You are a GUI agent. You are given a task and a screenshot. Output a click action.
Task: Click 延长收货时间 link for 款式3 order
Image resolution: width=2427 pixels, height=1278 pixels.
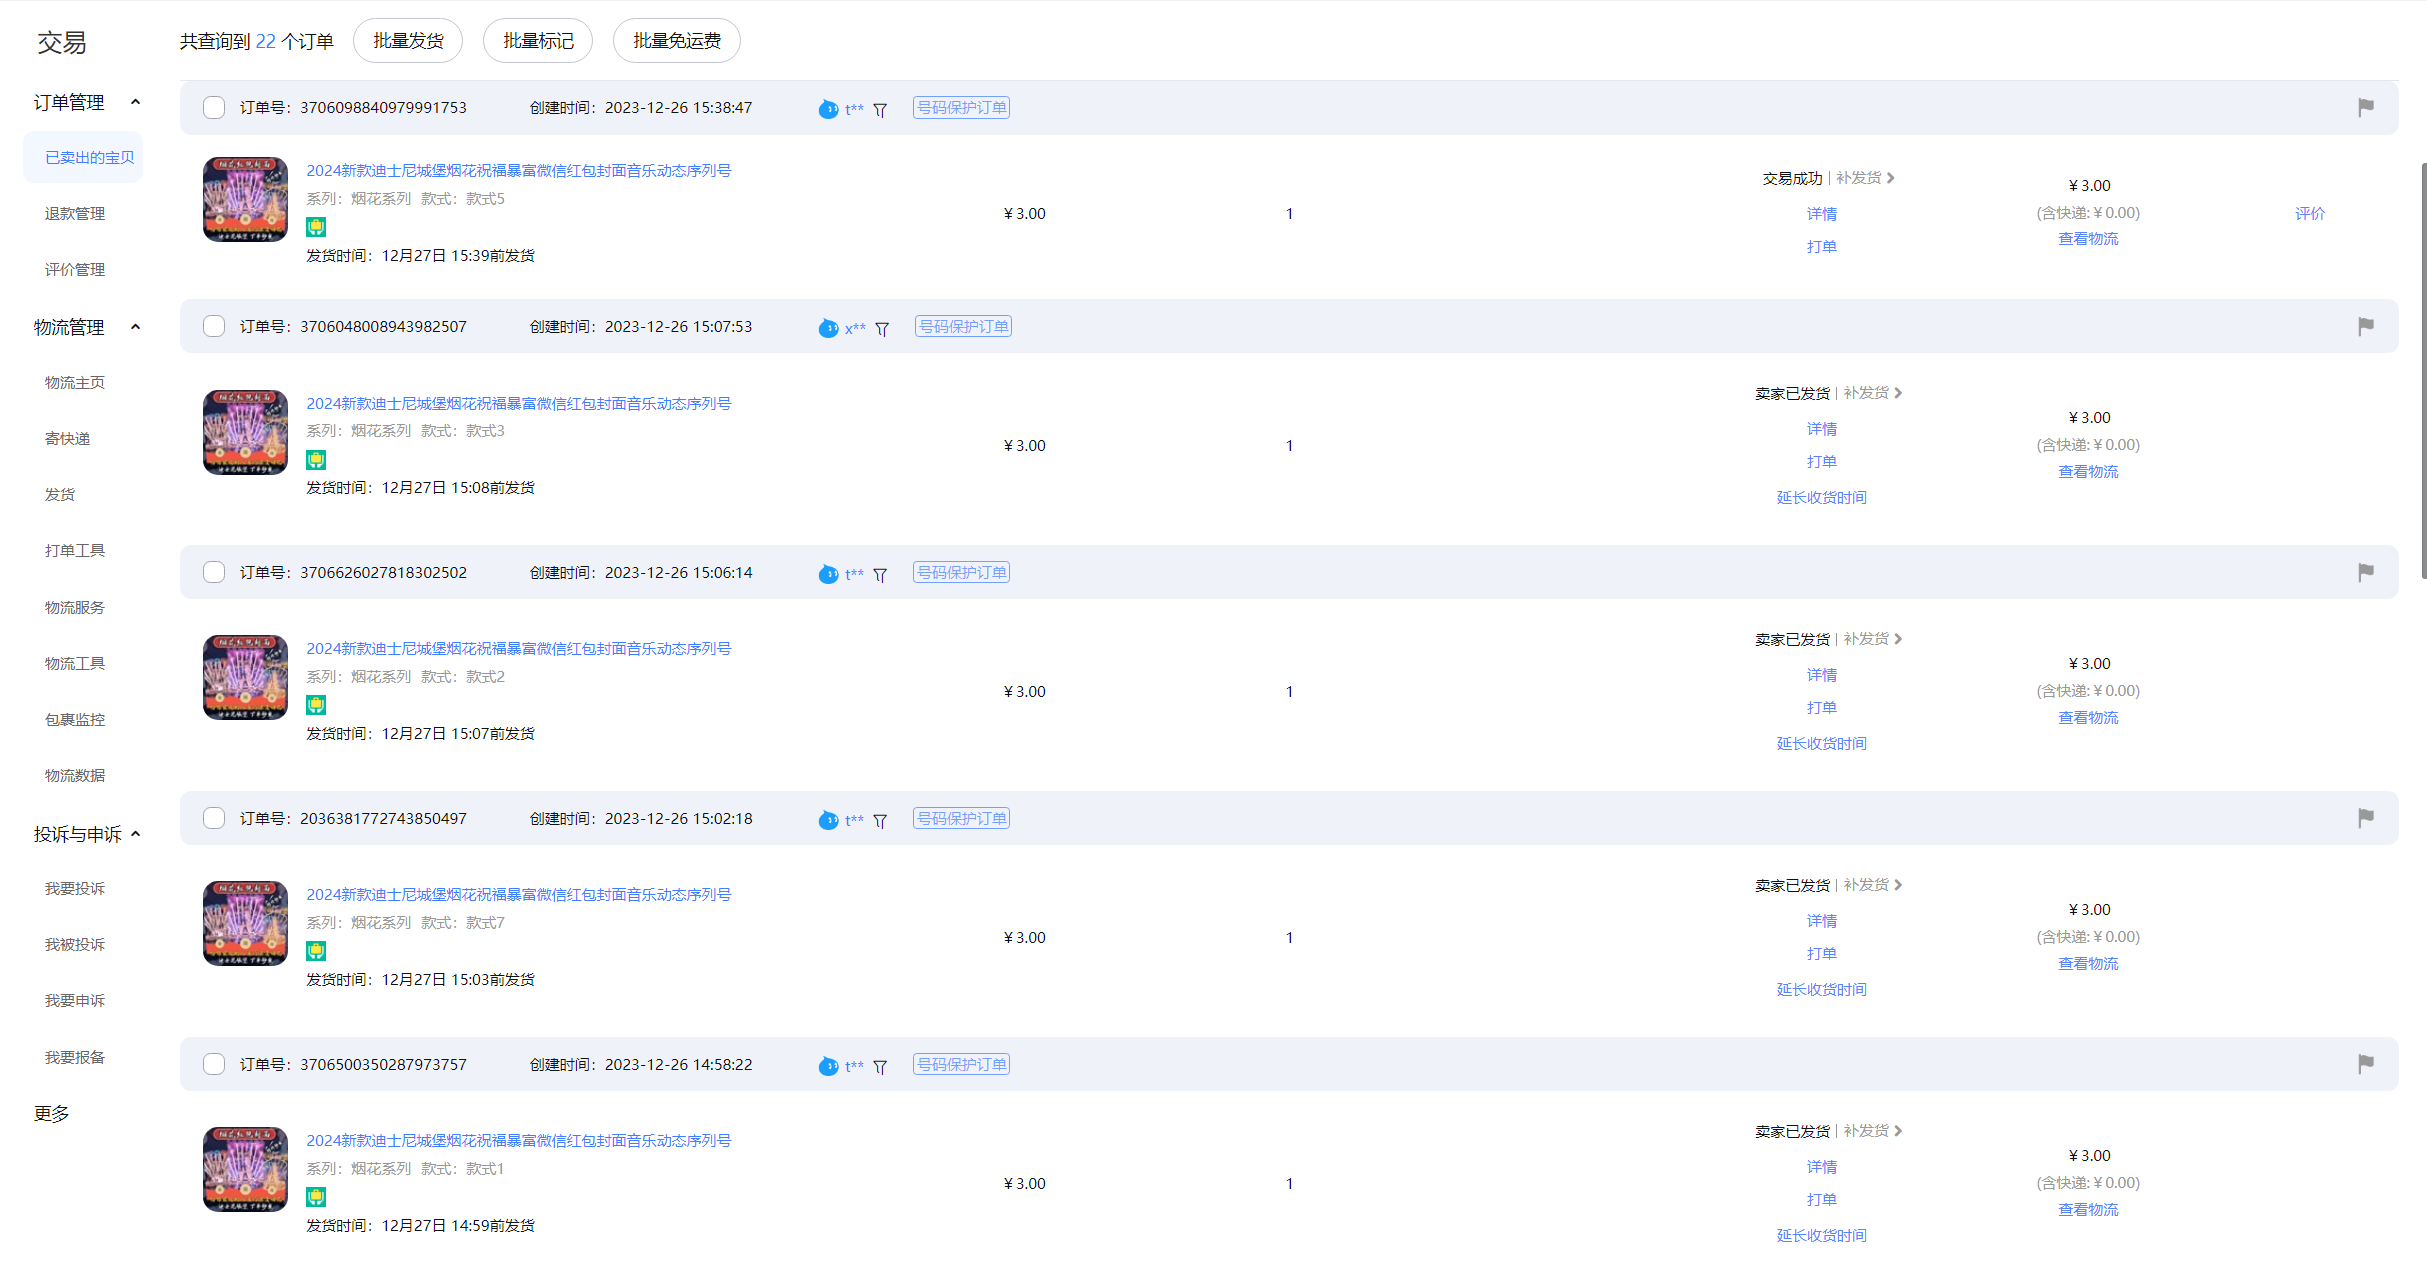click(x=1821, y=498)
